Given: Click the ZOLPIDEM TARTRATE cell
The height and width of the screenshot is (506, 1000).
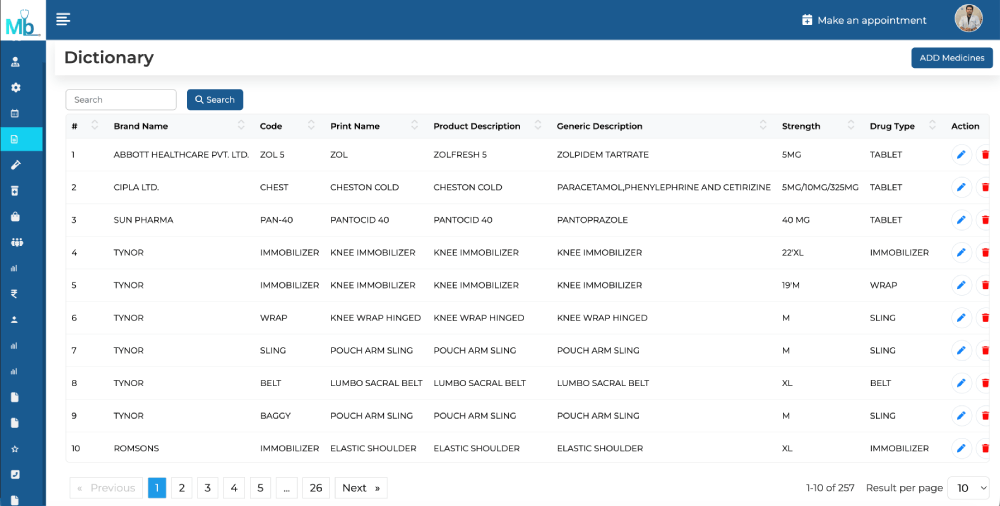Looking at the screenshot, I should 603,154.
